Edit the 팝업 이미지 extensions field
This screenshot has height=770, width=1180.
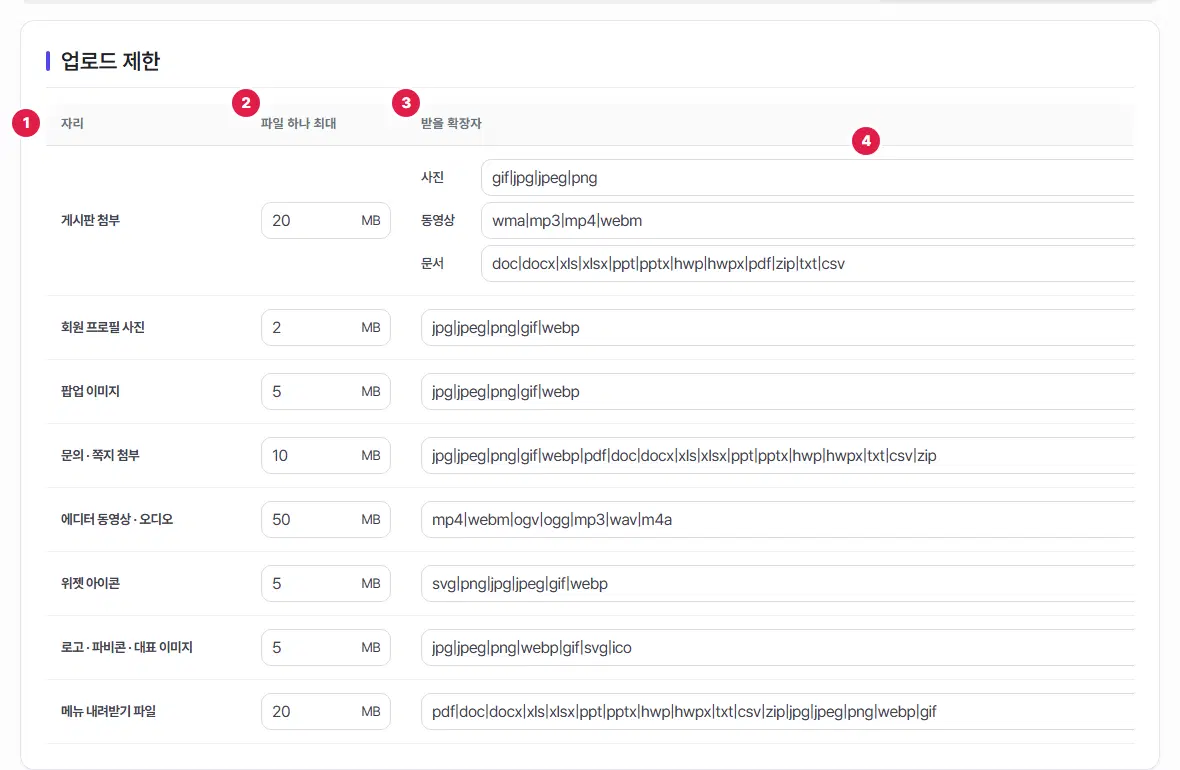777,391
